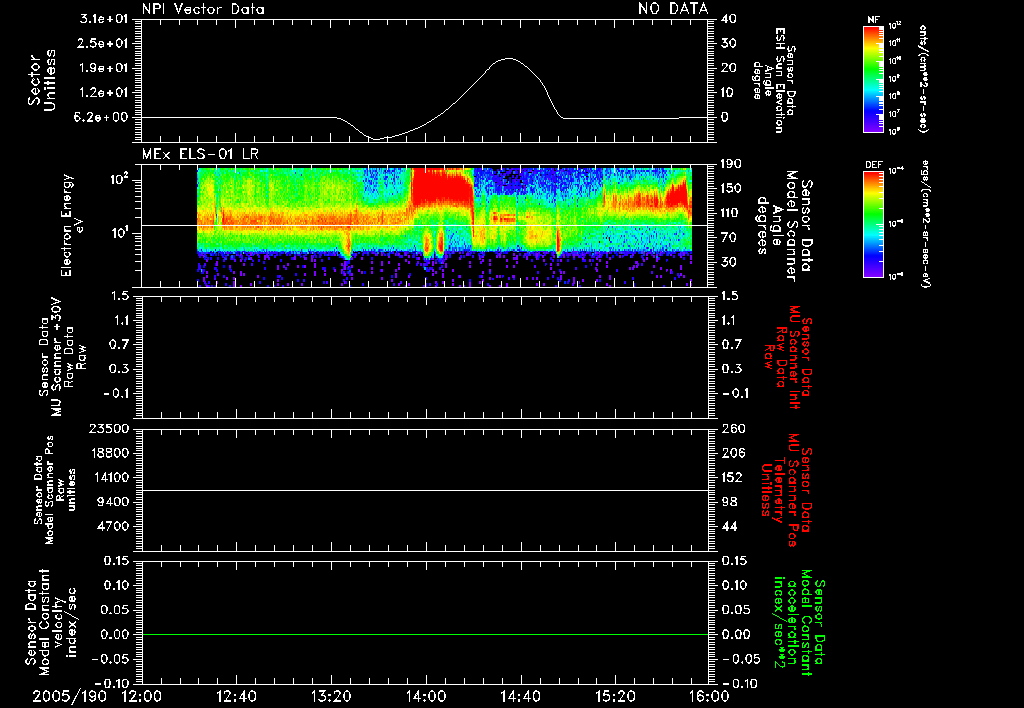Click the Model Scanner Pos Raw label
The height and width of the screenshot is (708, 1024).
click(x=55, y=490)
